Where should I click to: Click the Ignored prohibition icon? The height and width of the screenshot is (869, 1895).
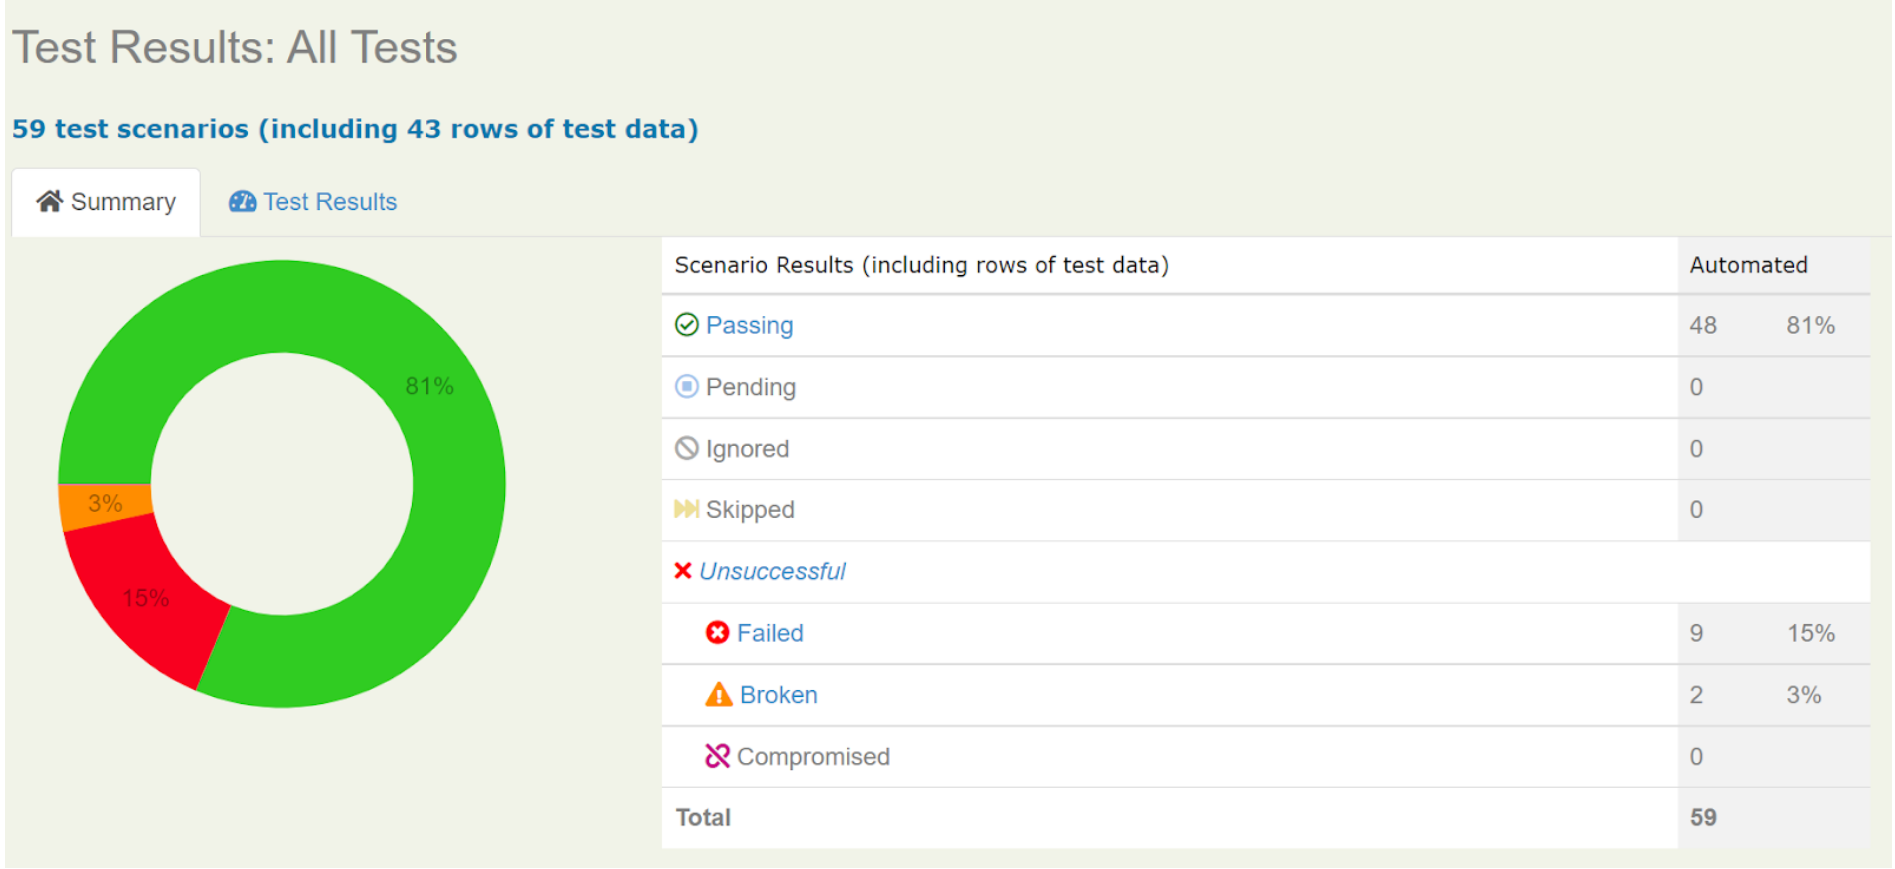tap(687, 448)
